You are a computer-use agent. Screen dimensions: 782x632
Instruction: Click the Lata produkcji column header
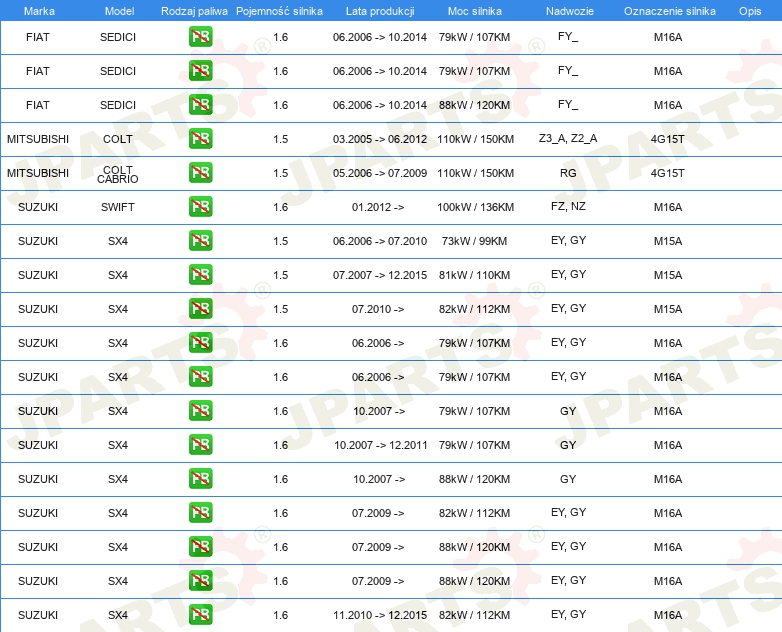click(380, 11)
